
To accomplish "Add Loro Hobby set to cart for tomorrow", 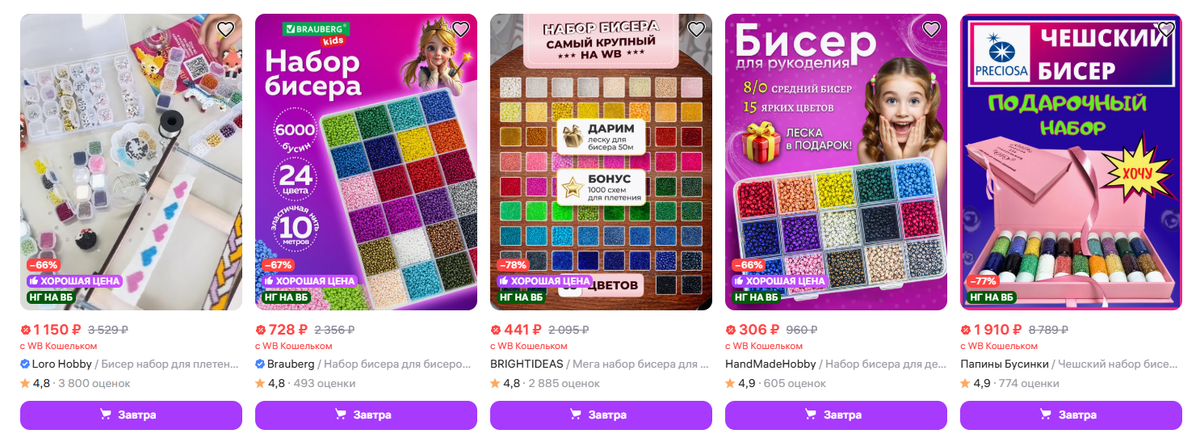I will pos(131,415).
